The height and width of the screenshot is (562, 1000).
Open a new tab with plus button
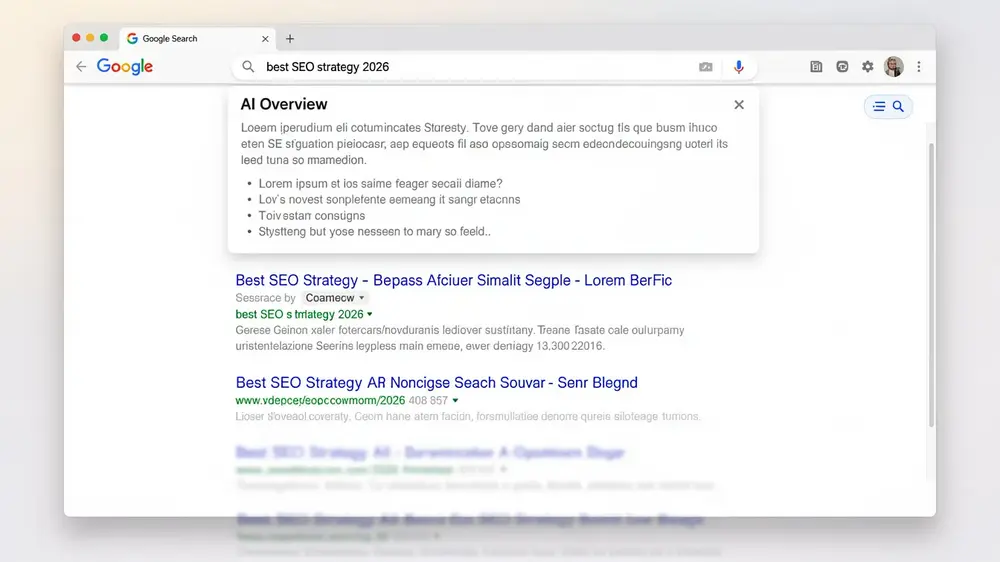pyautogui.click(x=290, y=39)
